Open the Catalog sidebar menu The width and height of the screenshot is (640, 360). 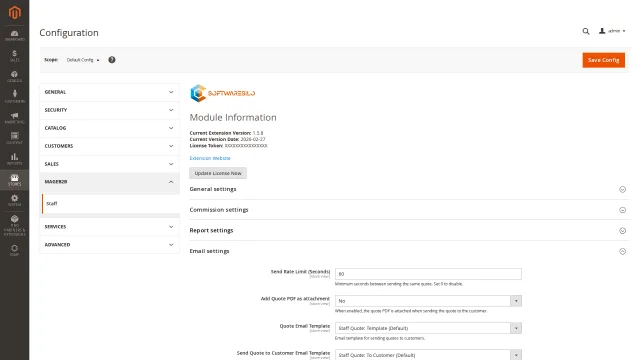point(15,76)
